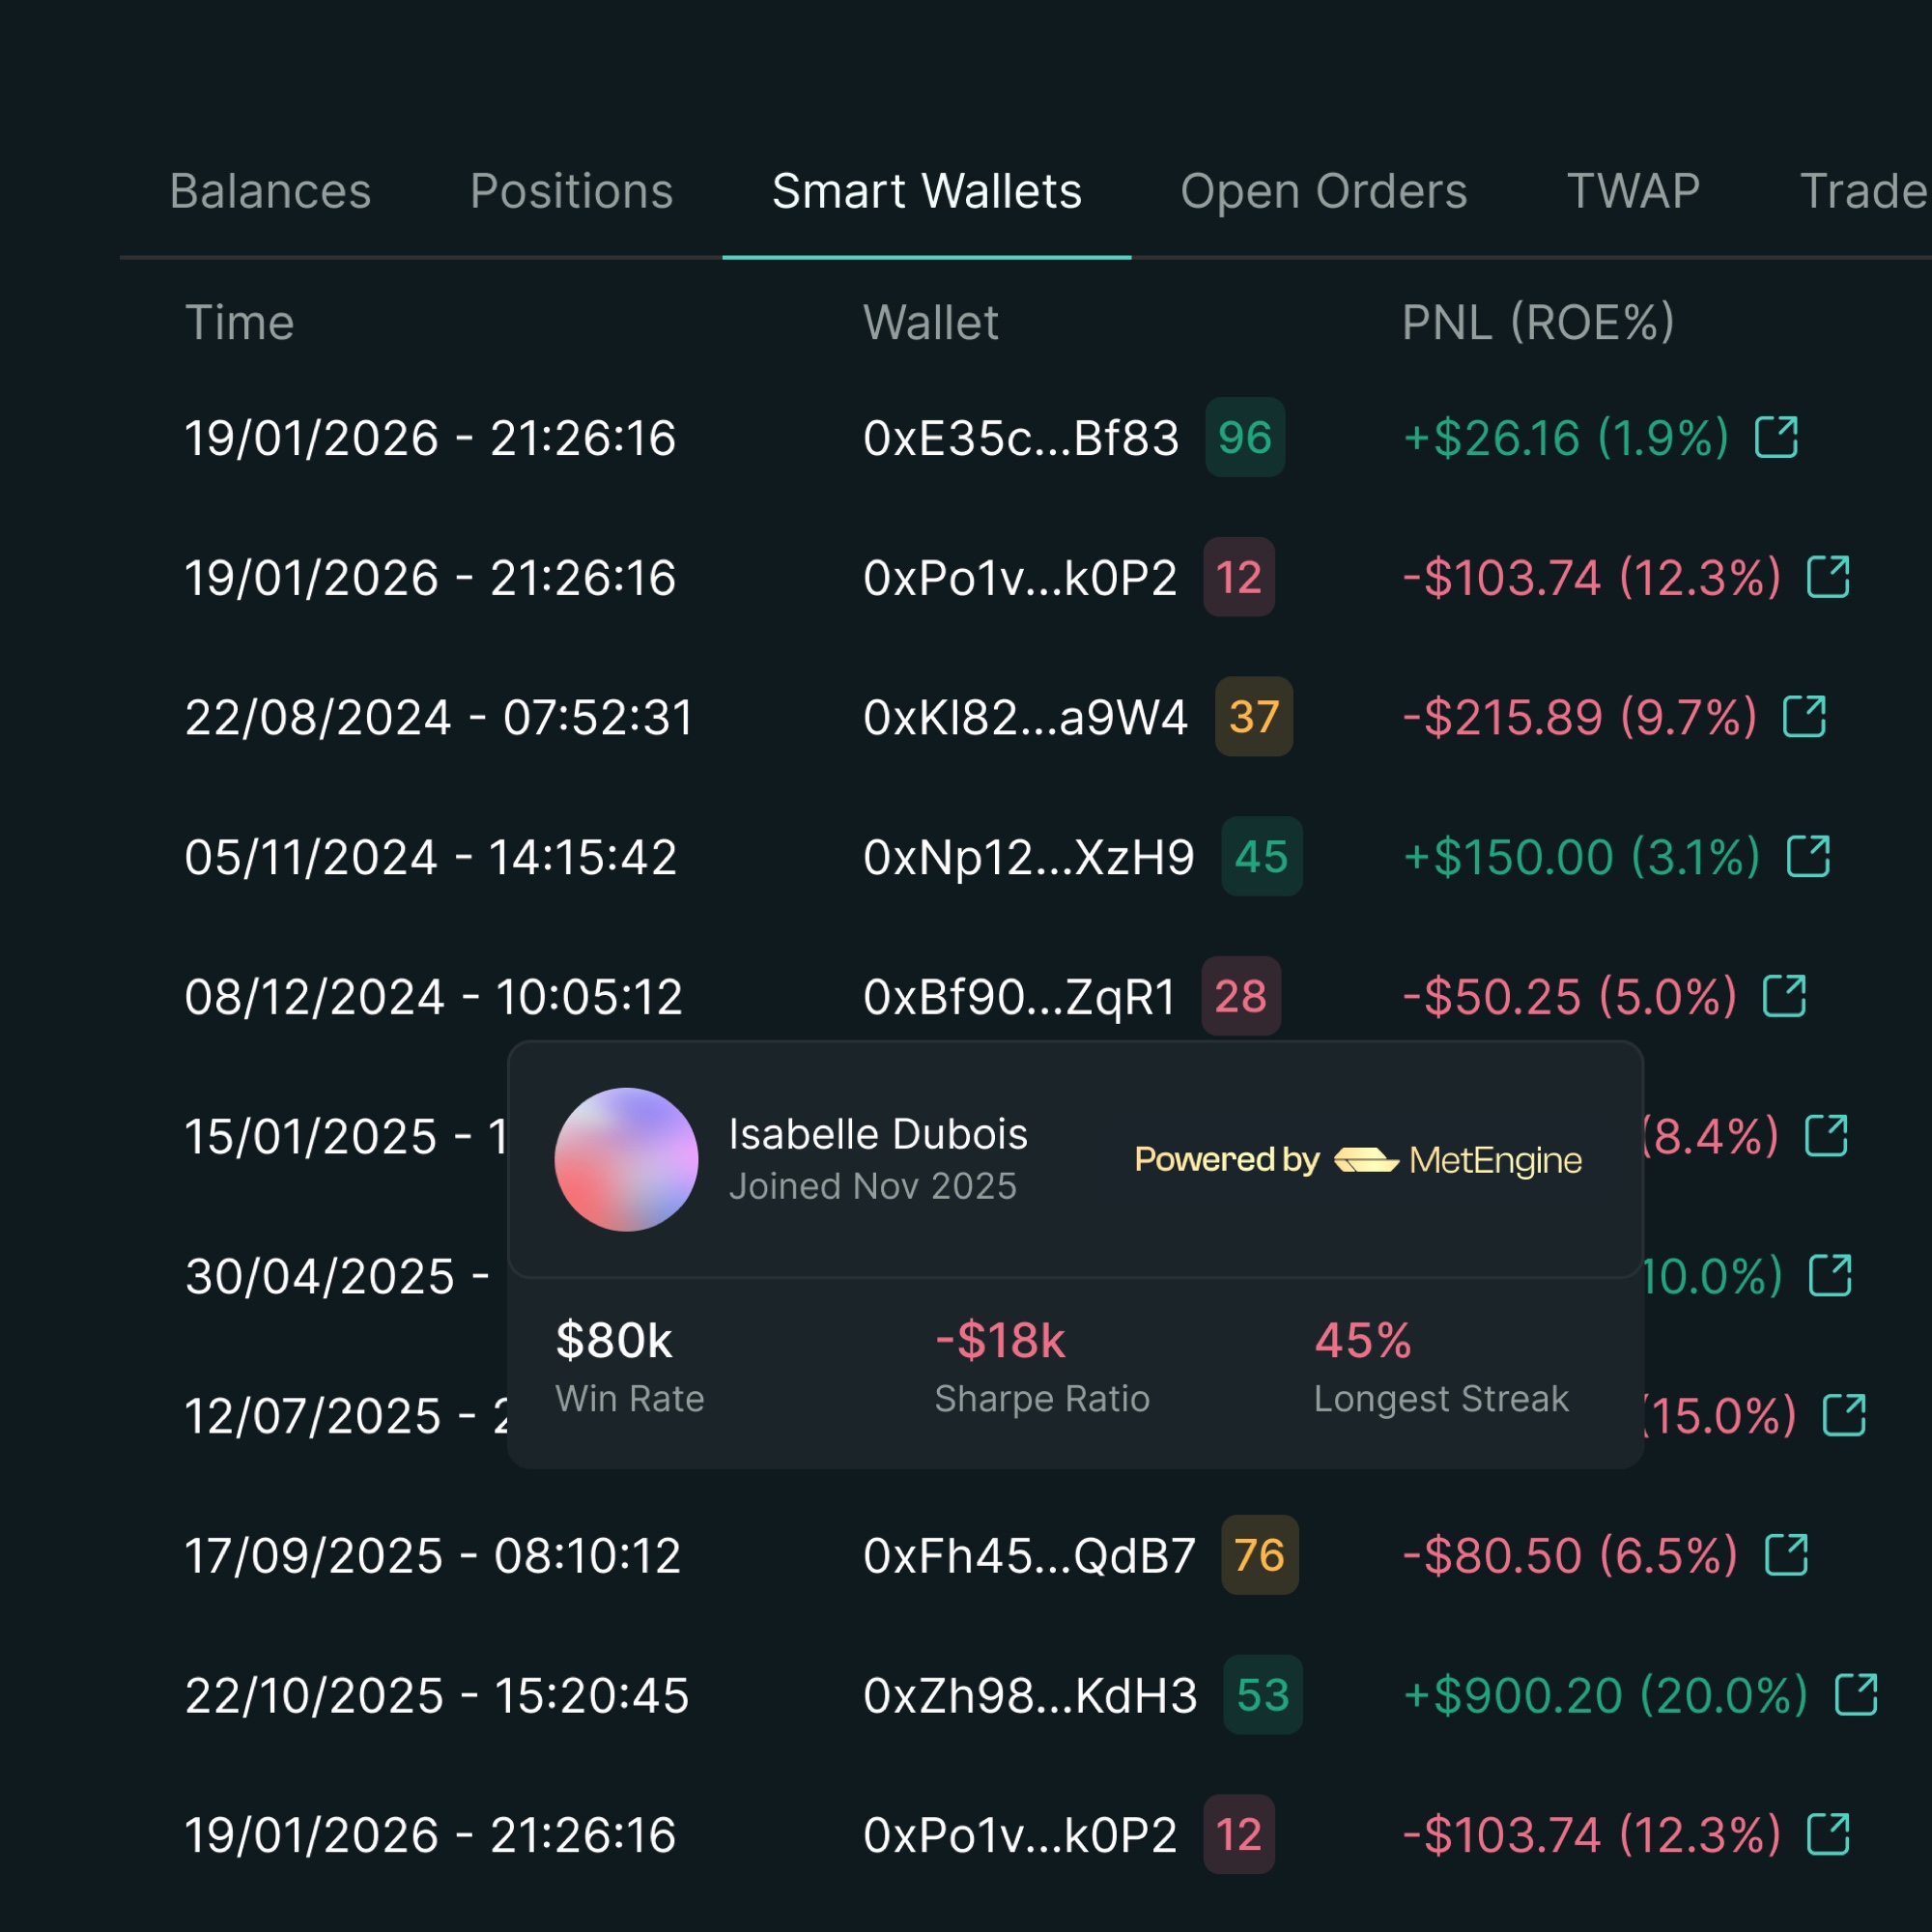Select the Smart Wallets tab

[927, 191]
